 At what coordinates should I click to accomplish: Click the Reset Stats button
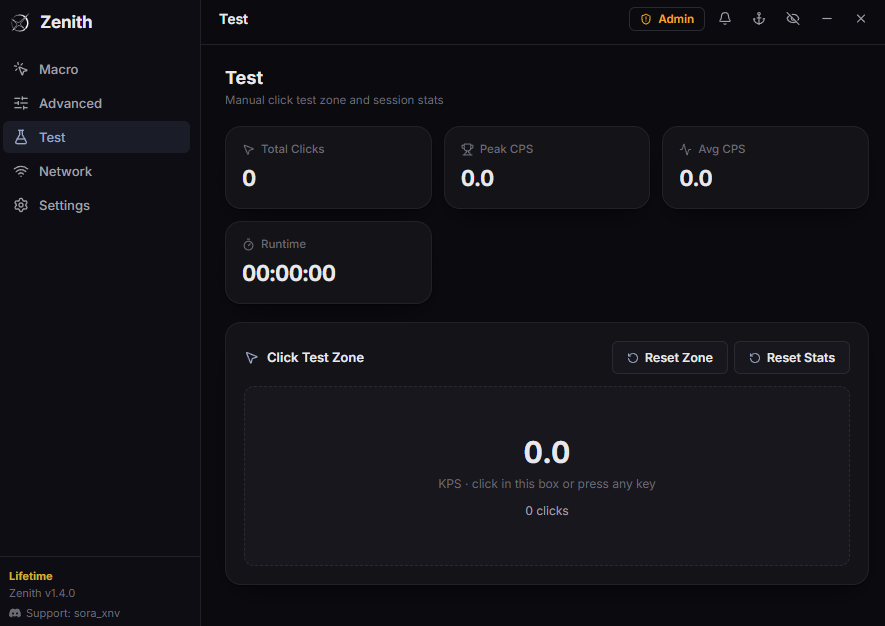click(791, 357)
